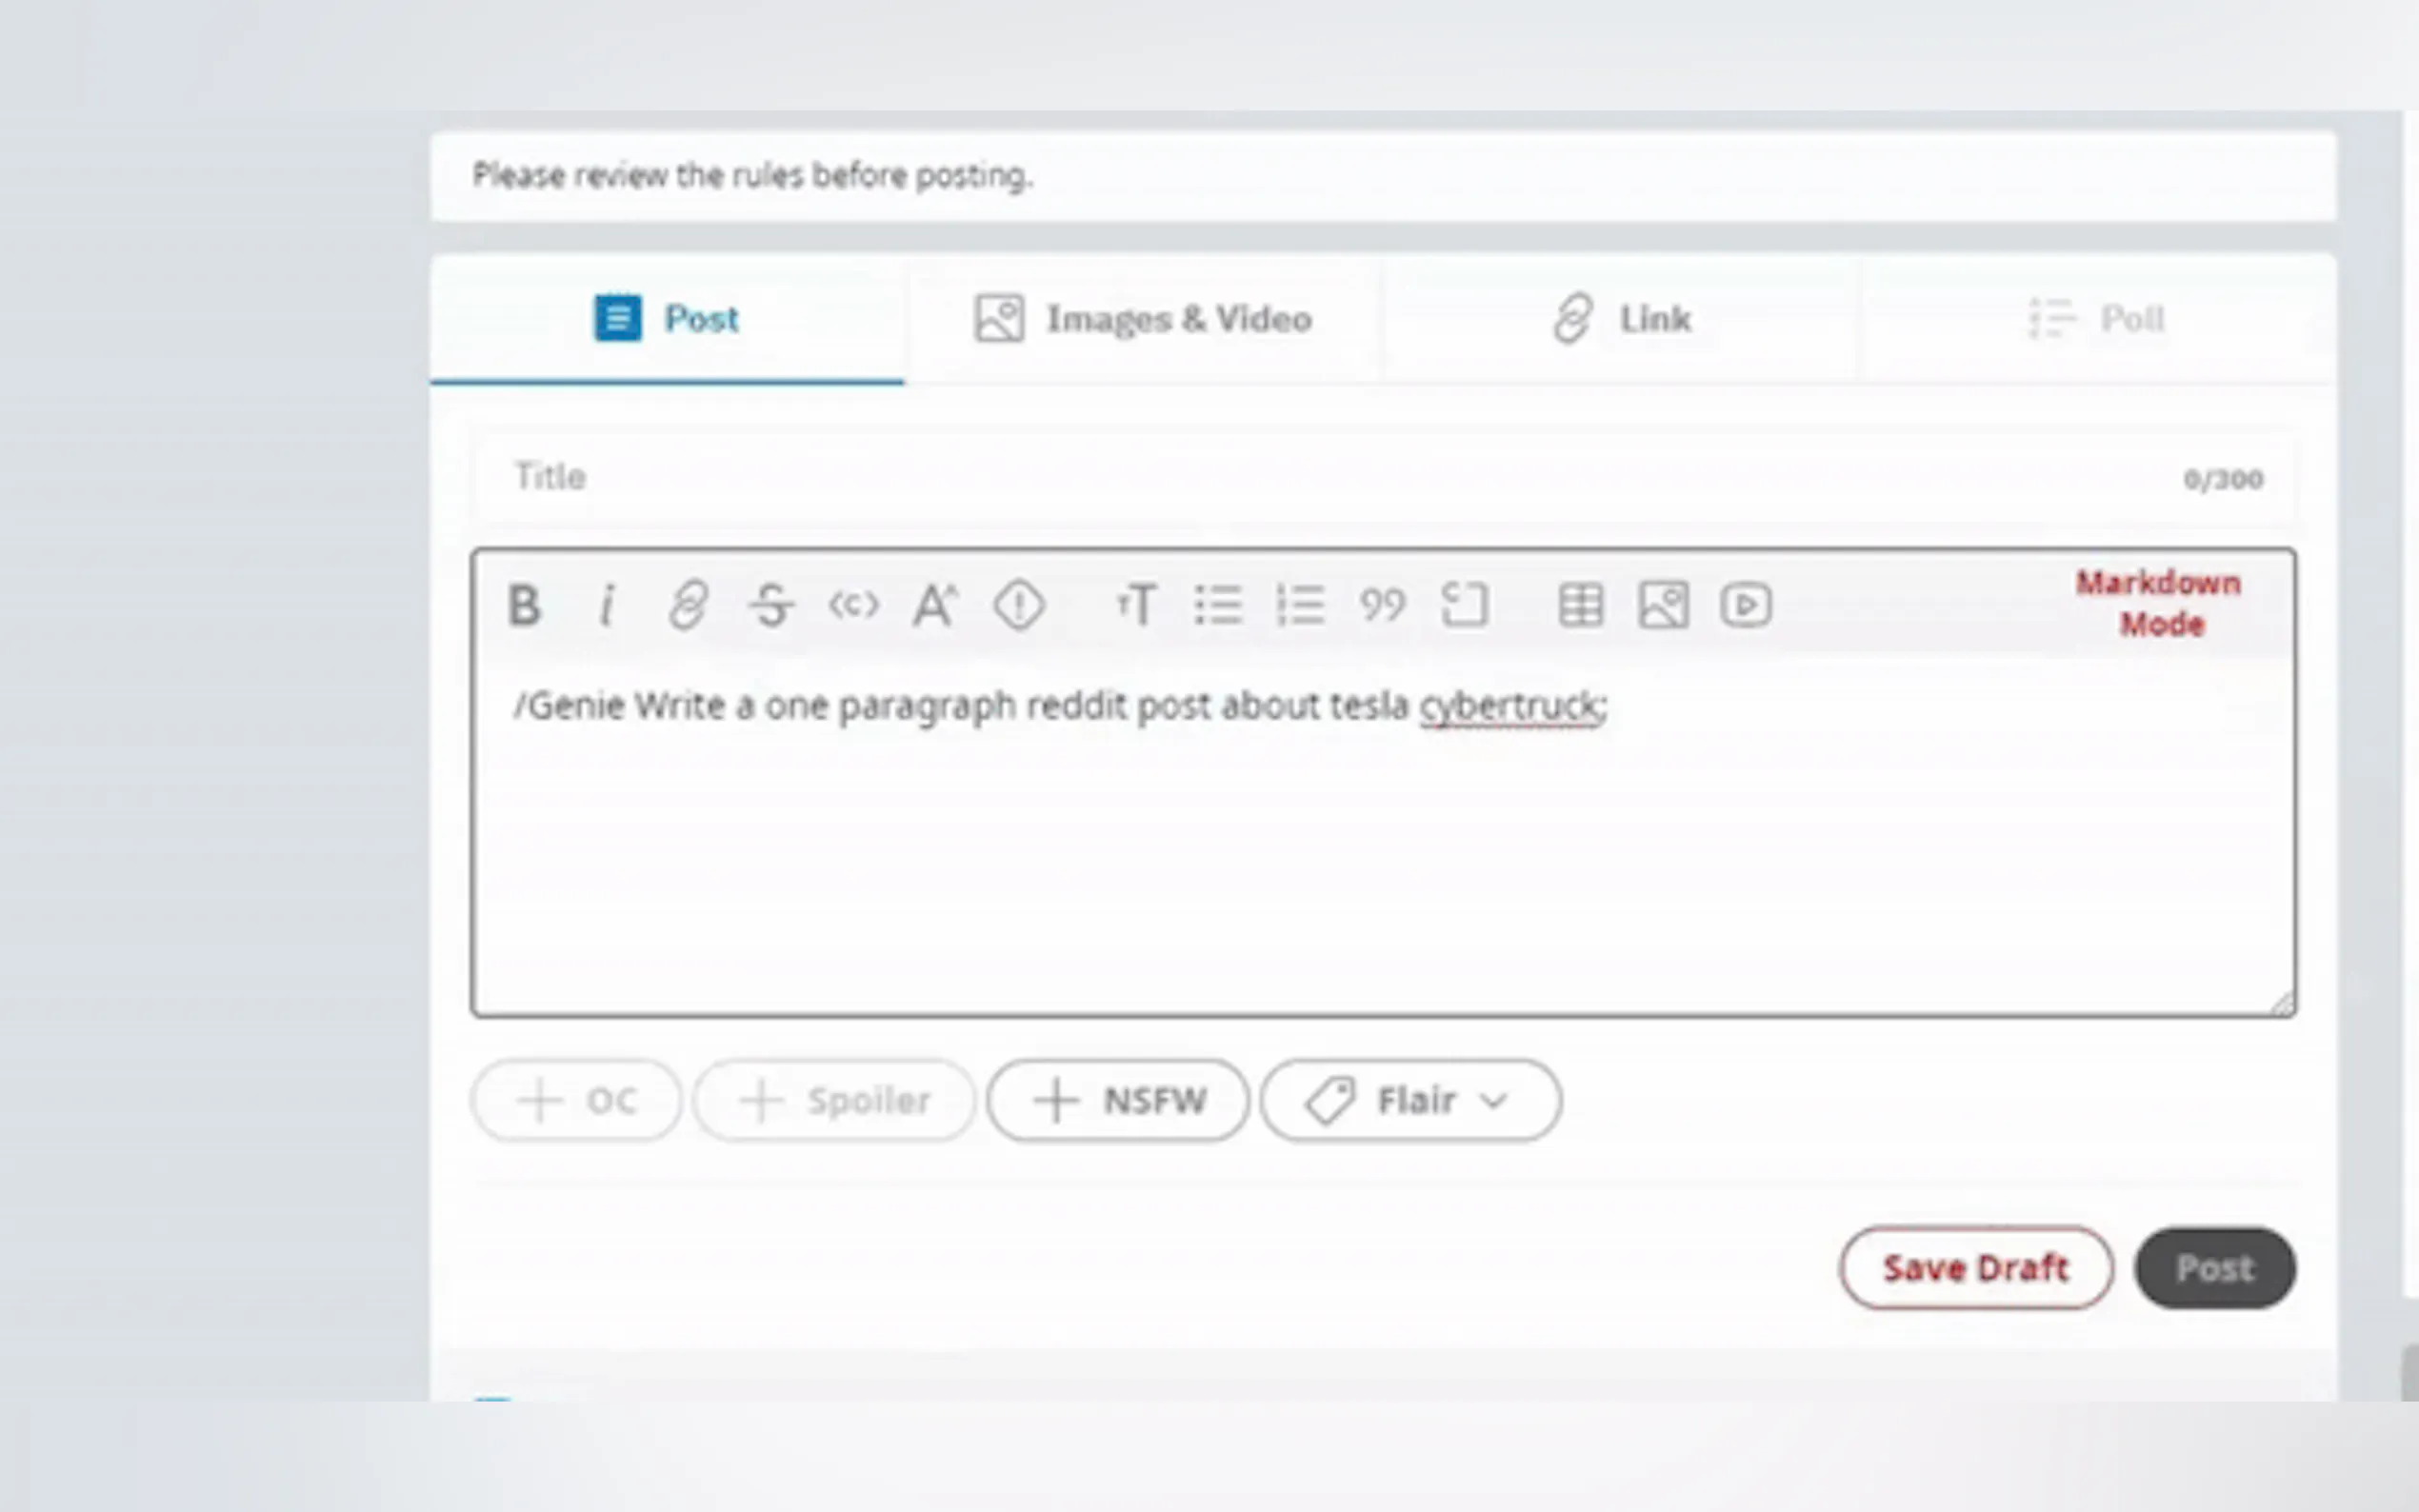Toggle the NSFW tag on
Viewport: 2419px width, 1512px height.
[x=1118, y=1100]
